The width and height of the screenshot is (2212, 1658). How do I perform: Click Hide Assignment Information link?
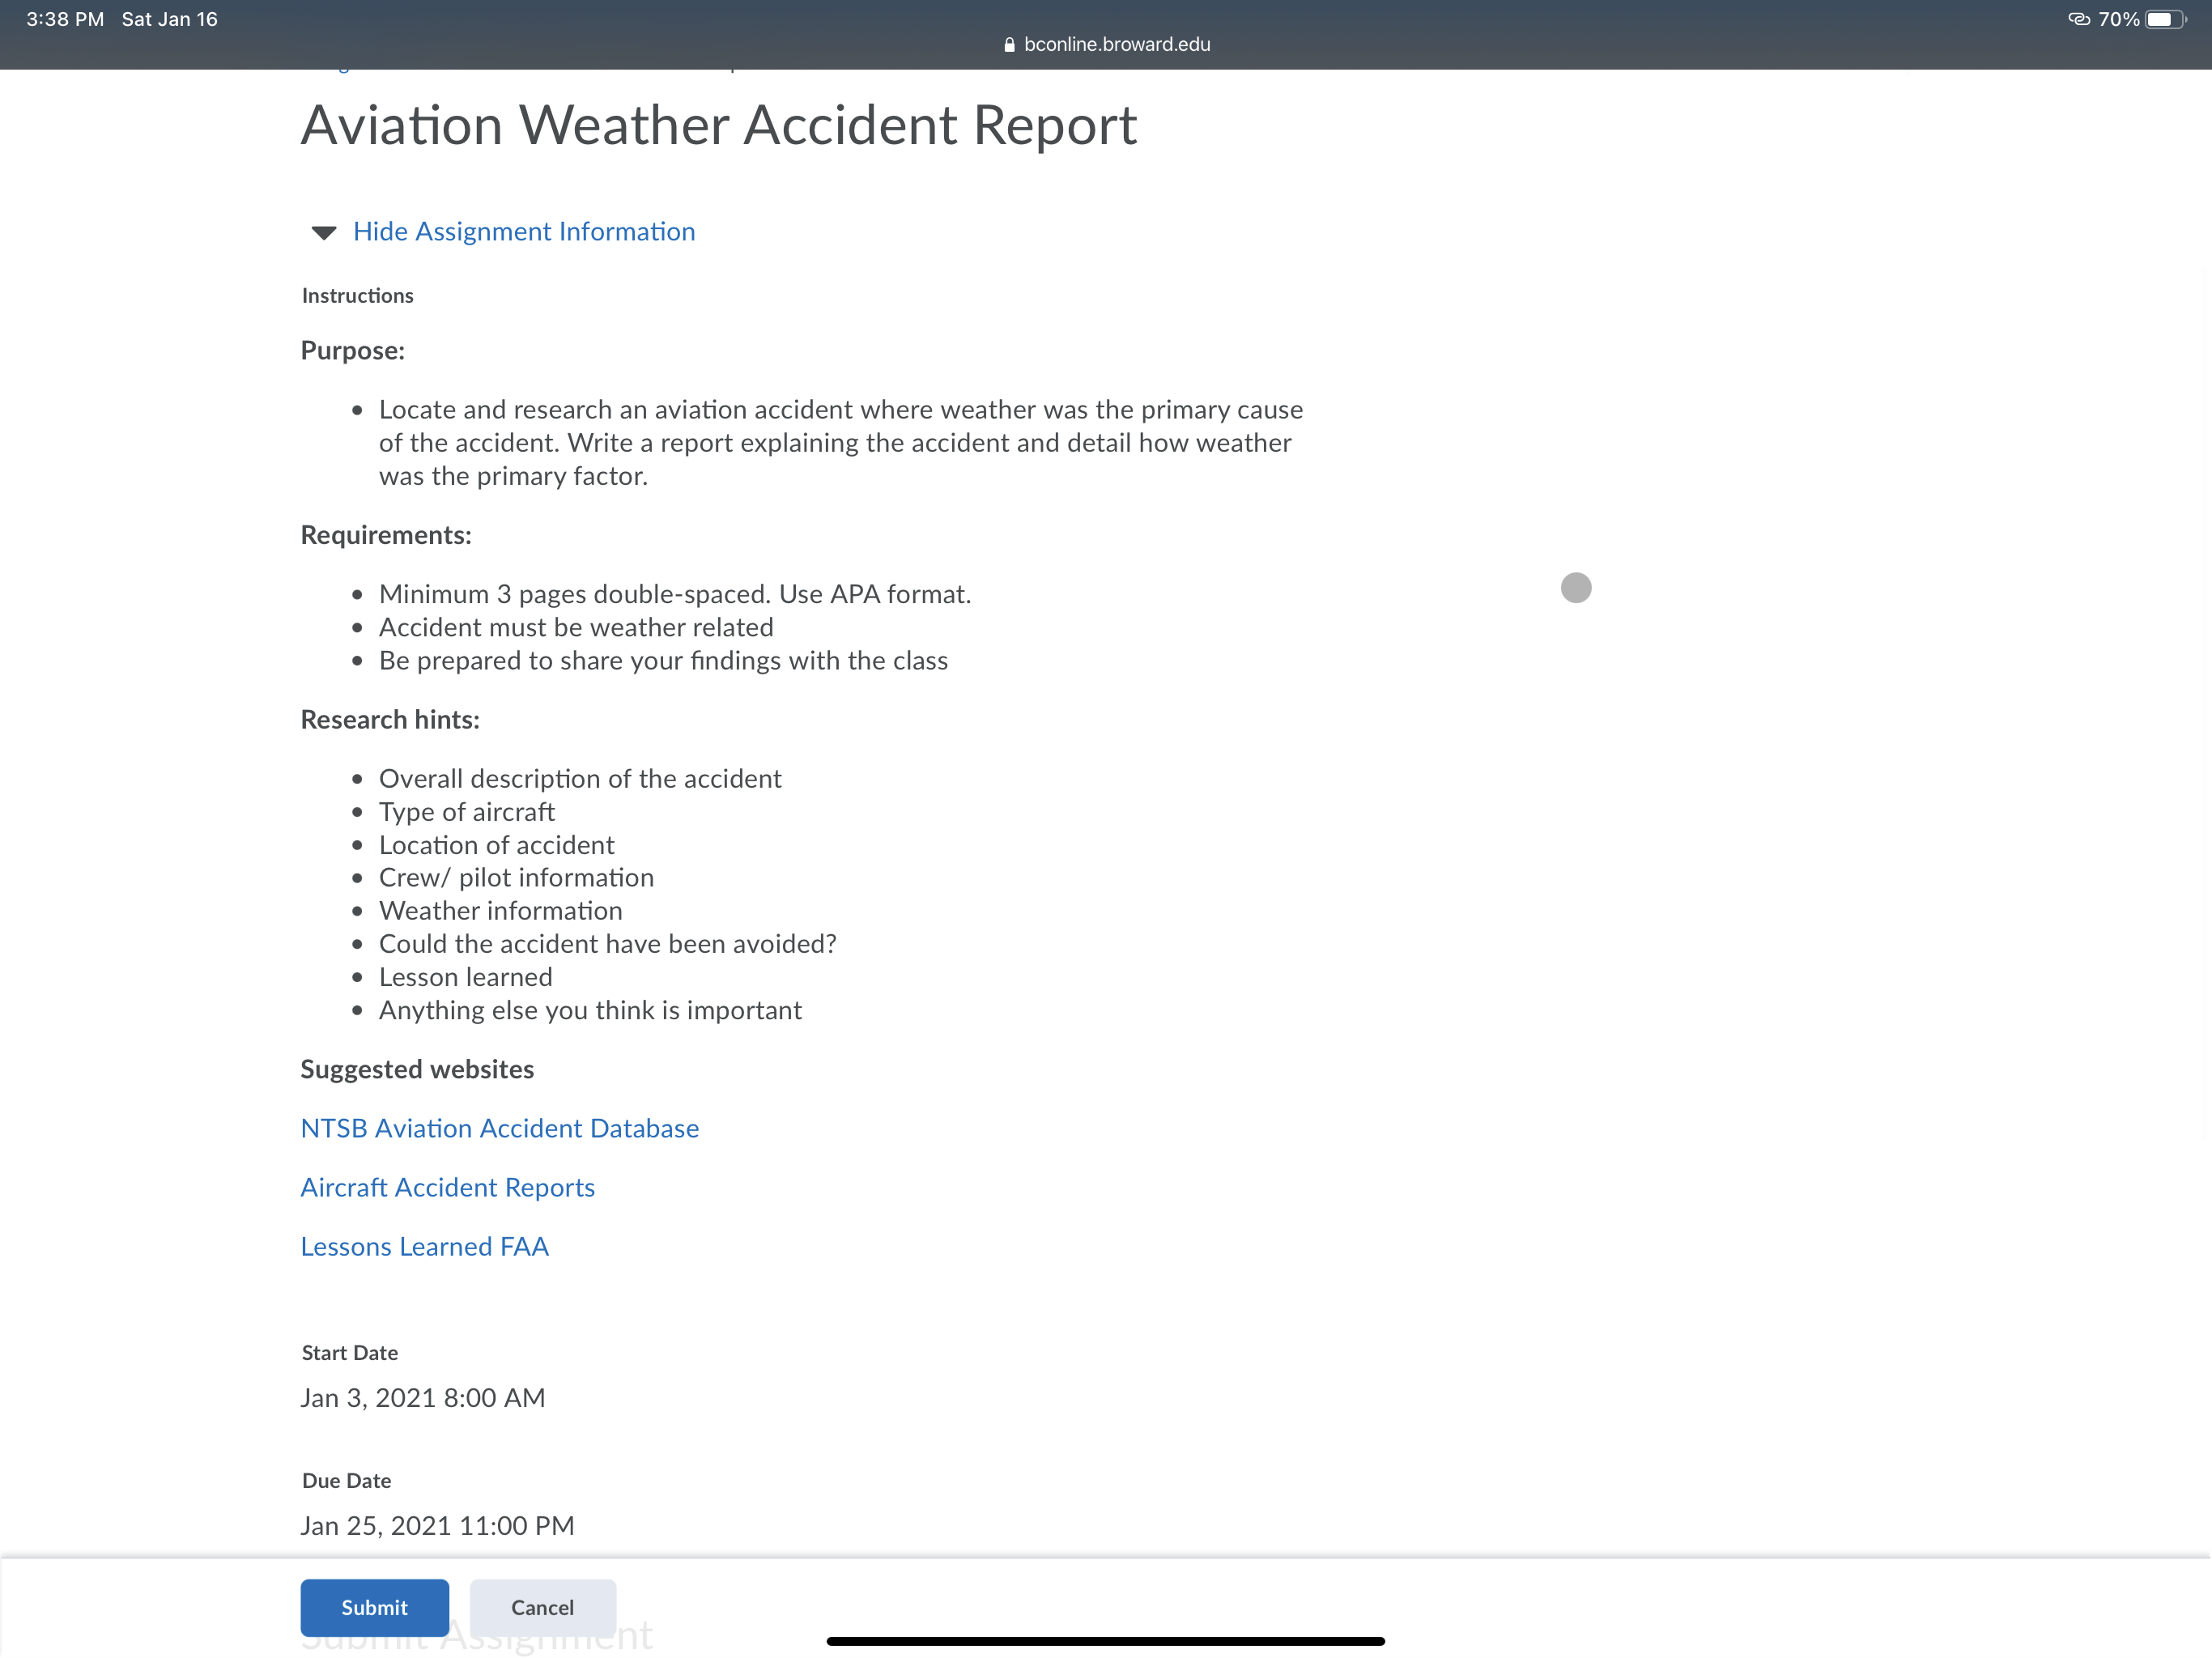pos(524,232)
